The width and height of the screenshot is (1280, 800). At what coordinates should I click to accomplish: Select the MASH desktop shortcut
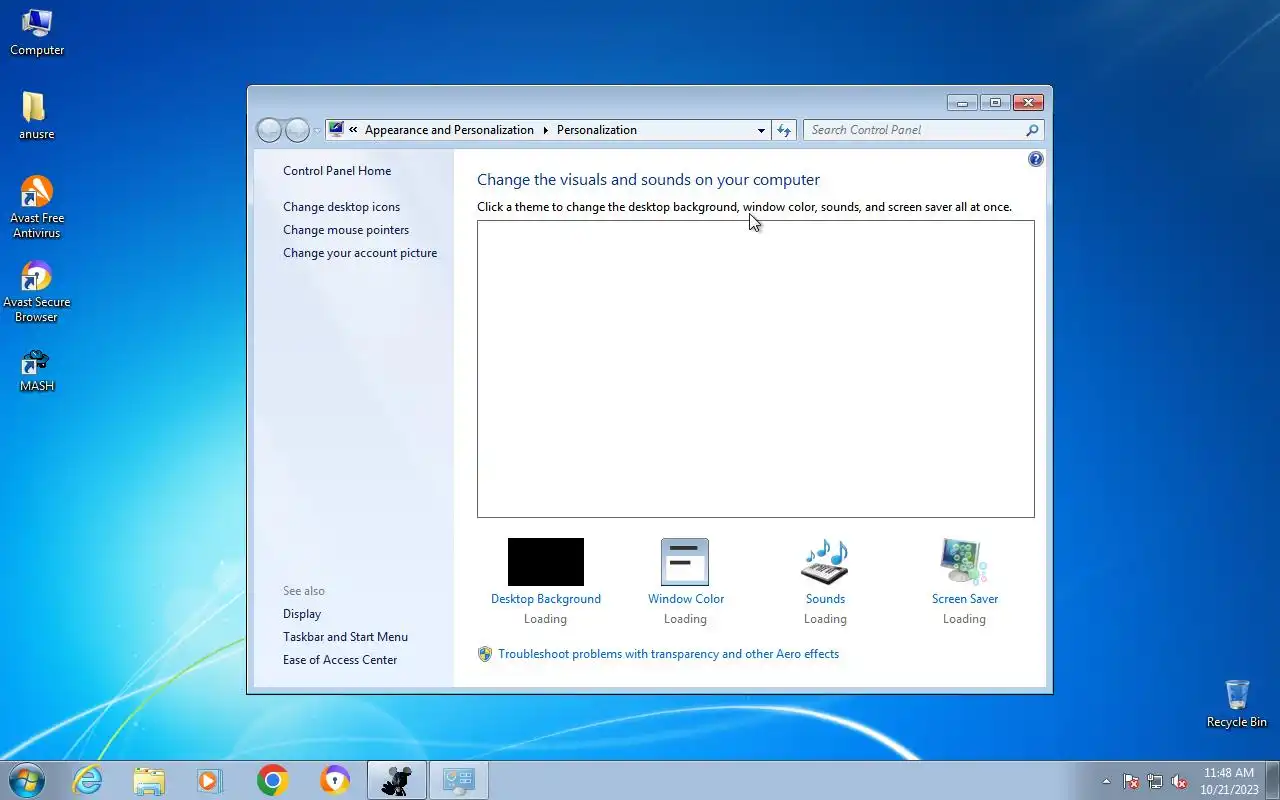click(x=36, y=370)
